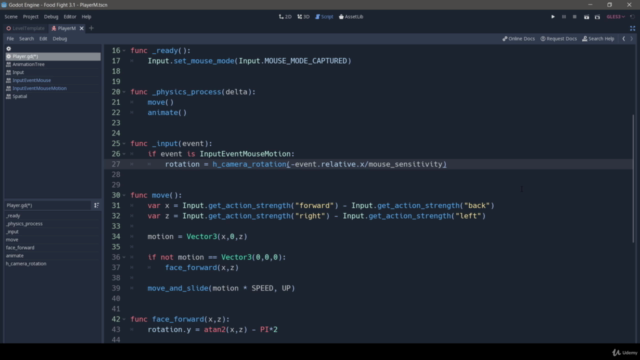Screen dimensions: 640x360
Task: Open the Help menu
Action: point(86,17)
